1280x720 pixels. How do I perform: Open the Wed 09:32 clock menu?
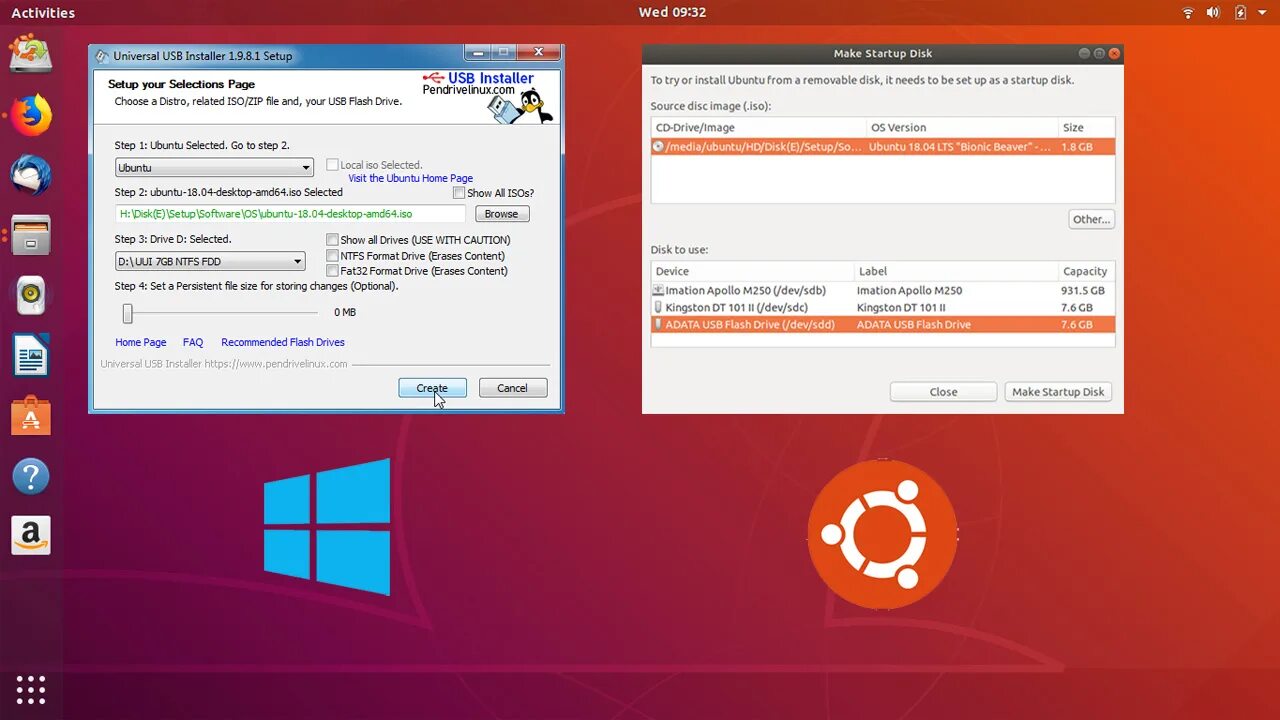point(672,13)
